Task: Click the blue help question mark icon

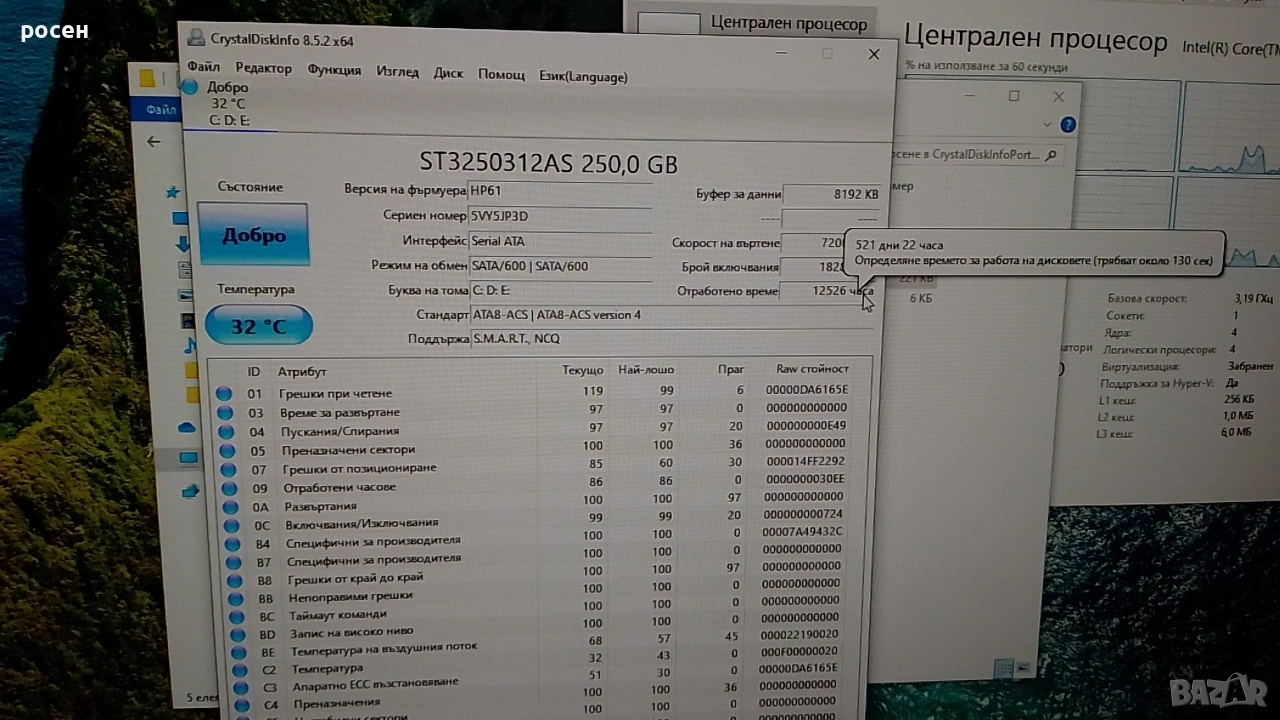Action: pyautogui.click(x=1068, y=125)
